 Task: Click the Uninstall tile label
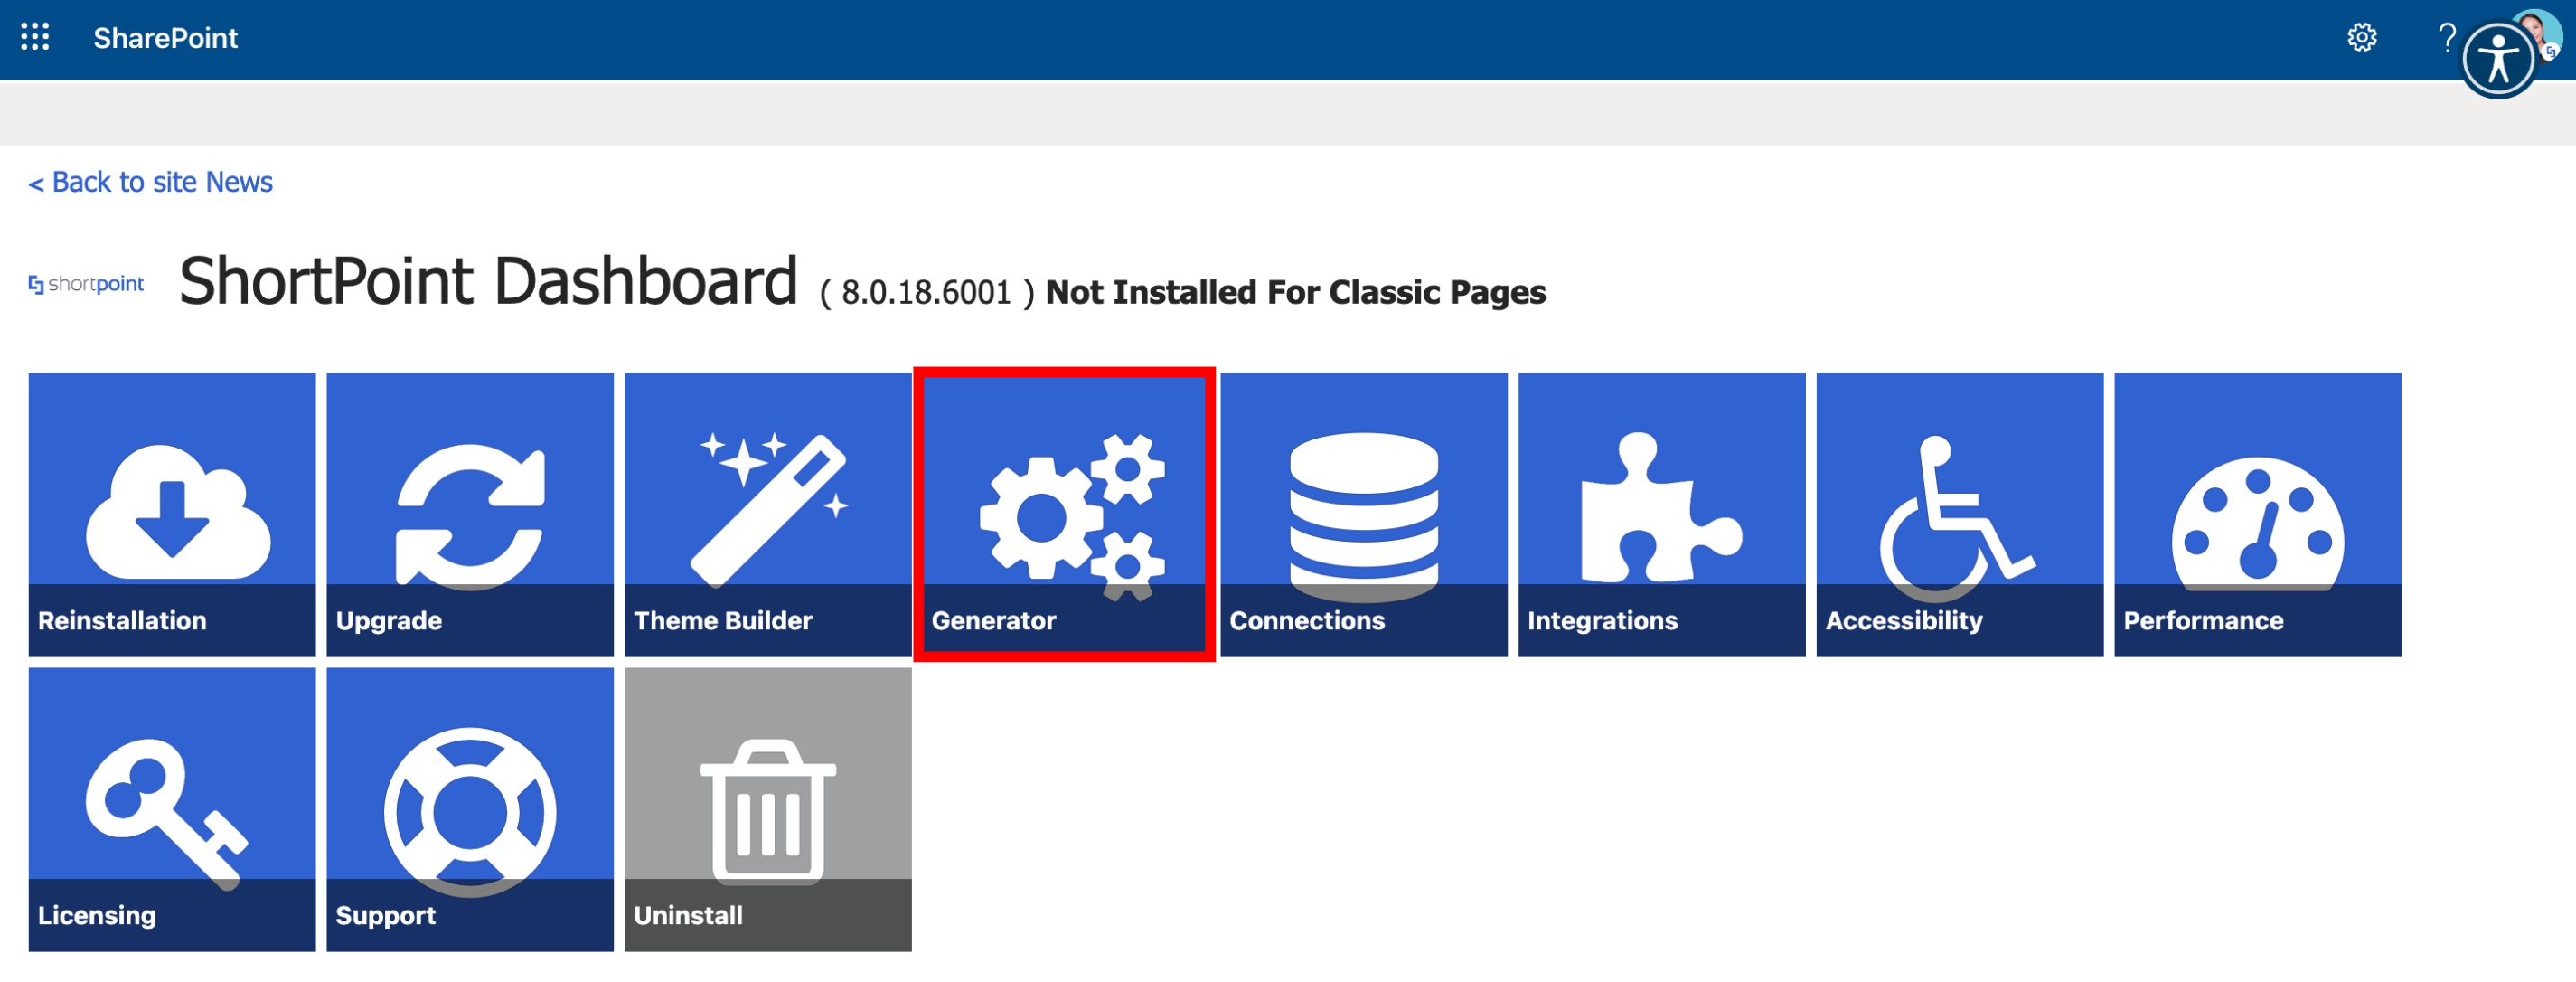[688, 916]
